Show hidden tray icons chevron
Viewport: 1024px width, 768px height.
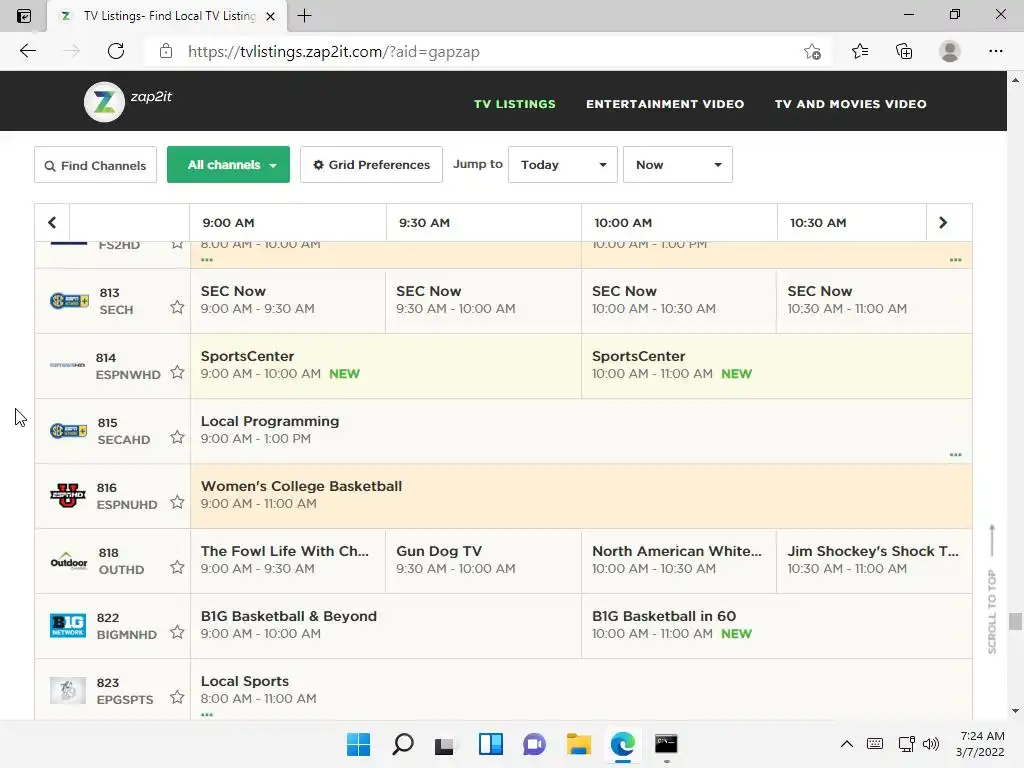[x=846, y=744]
